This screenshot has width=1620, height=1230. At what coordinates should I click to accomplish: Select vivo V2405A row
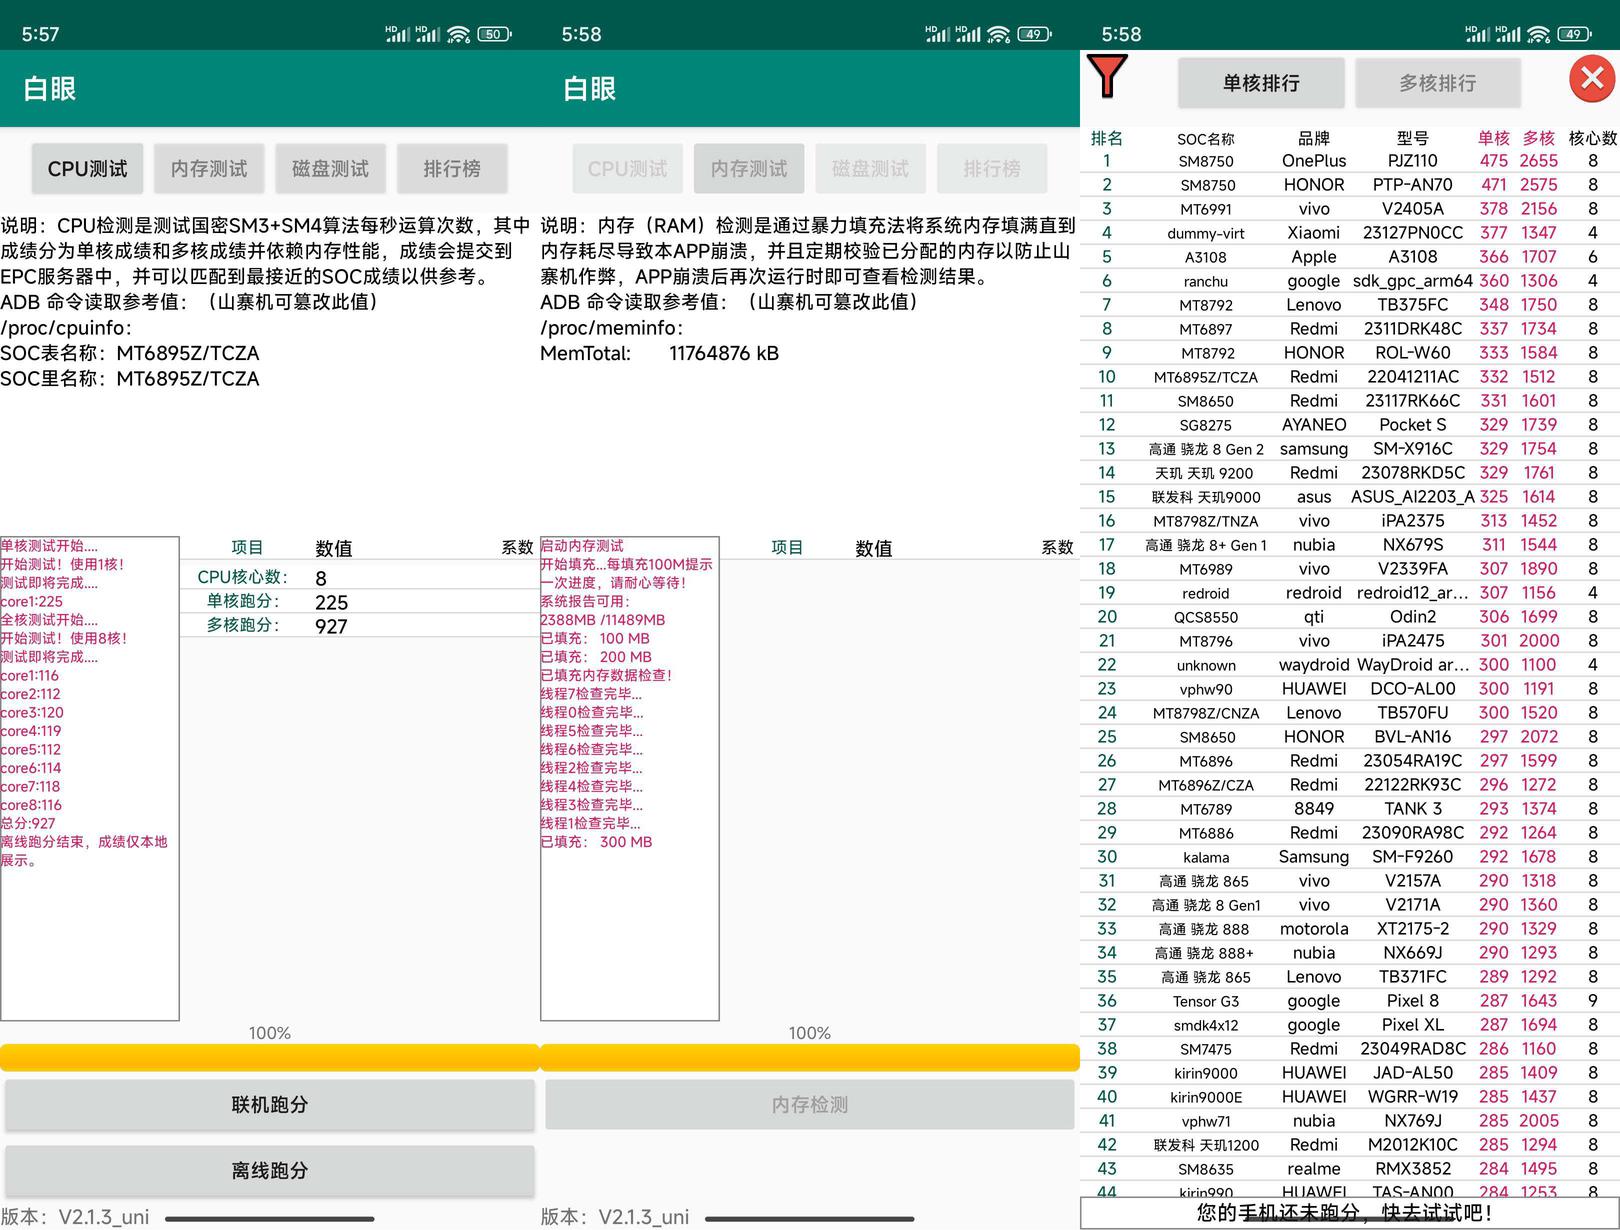pyautogui.click(x=1350, y=209)
